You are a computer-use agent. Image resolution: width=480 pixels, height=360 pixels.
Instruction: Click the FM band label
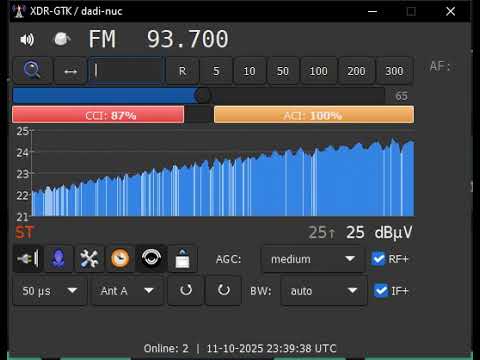102,39
